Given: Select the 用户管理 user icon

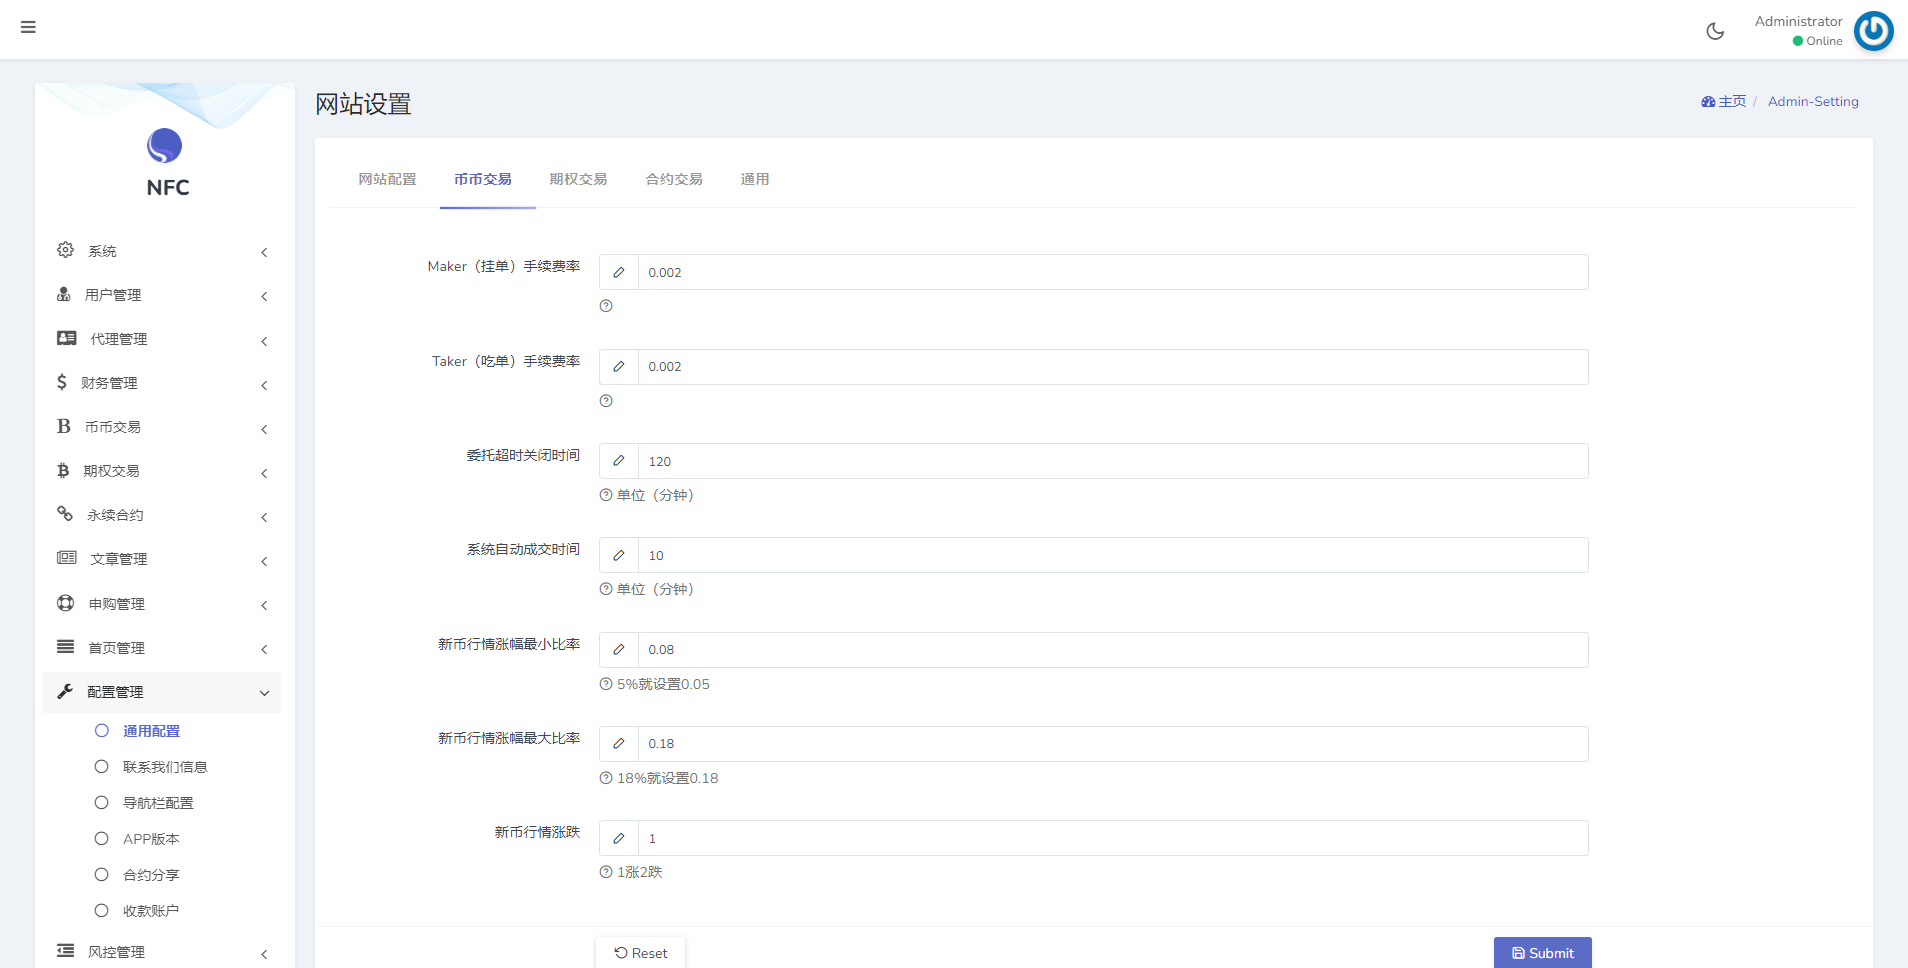Looking at the screenshot, I should click(64, 294).
